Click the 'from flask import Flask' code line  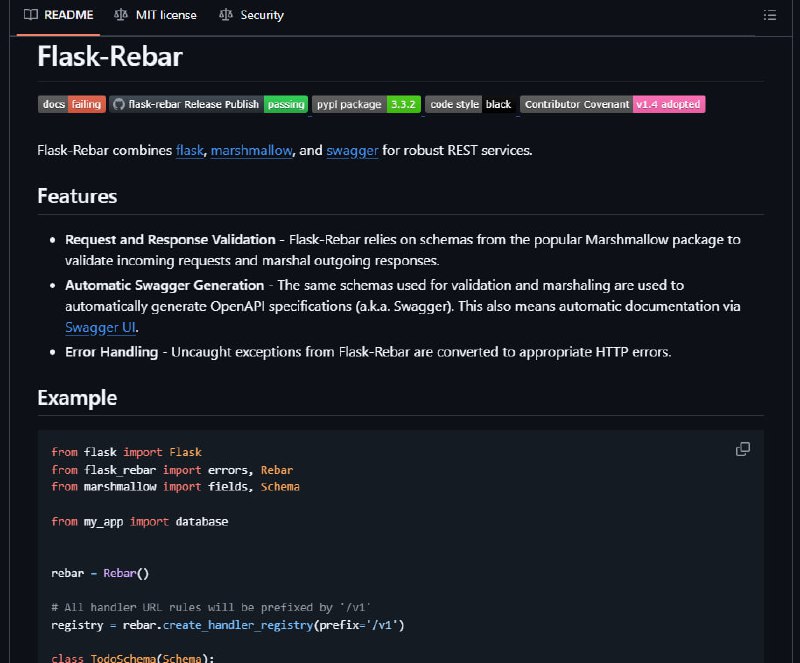coord(127,452)
